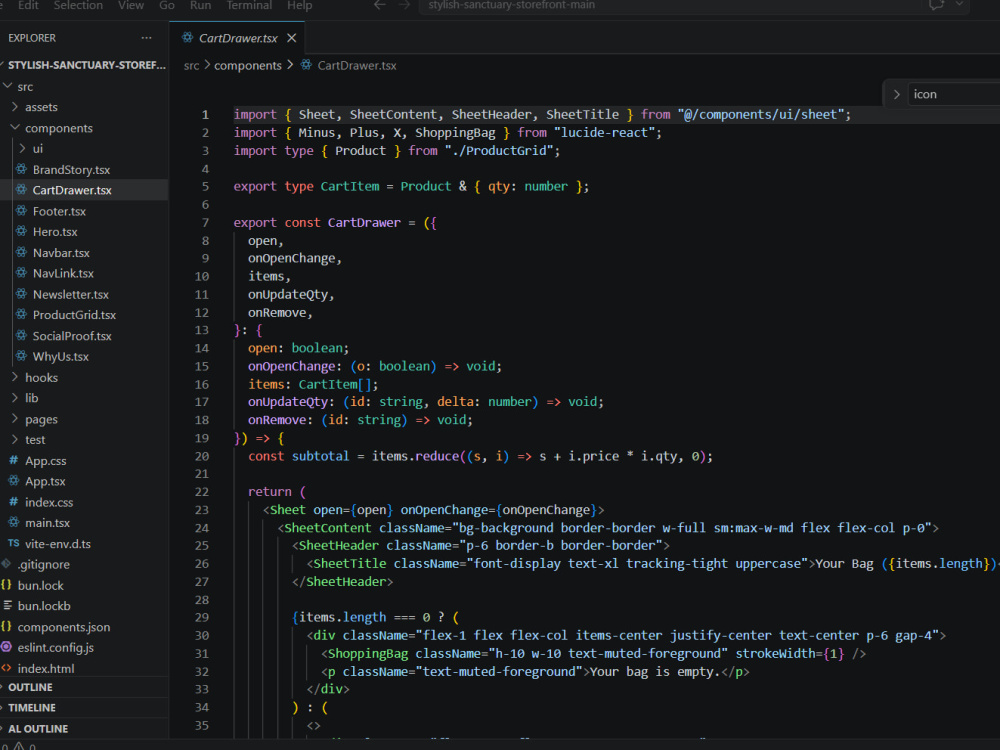Open WhyUs.tsx file
The height and width of the screenshot is (750, 1000).
(x=60, y=357)
